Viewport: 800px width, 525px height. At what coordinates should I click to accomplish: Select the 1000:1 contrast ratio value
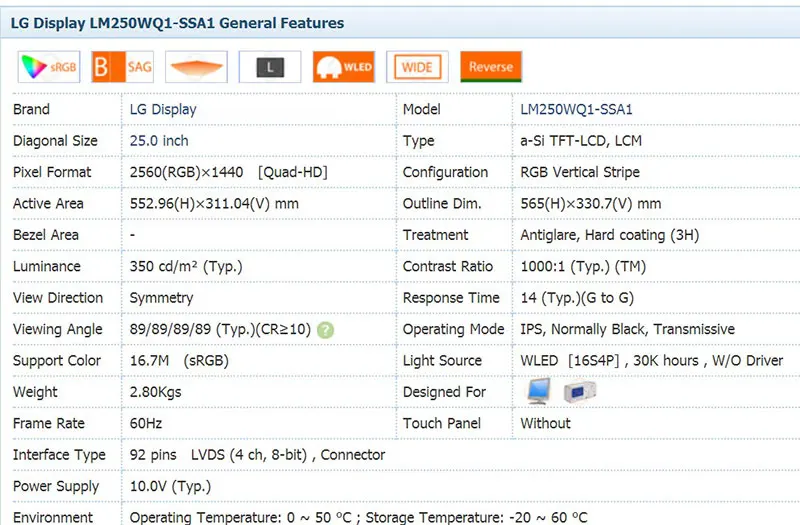[x=583, y=266]
